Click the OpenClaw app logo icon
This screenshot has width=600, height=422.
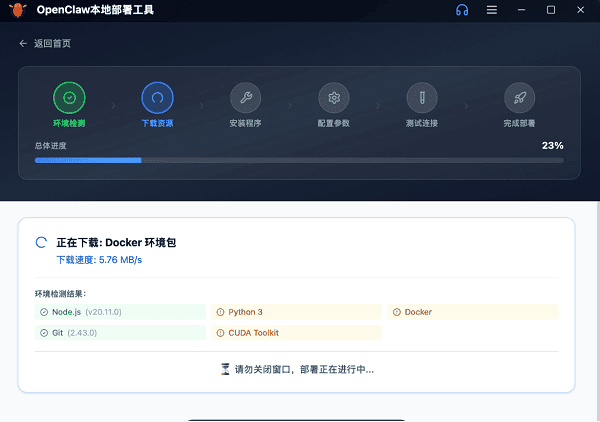pyautogui.click(x=18, y=10)
